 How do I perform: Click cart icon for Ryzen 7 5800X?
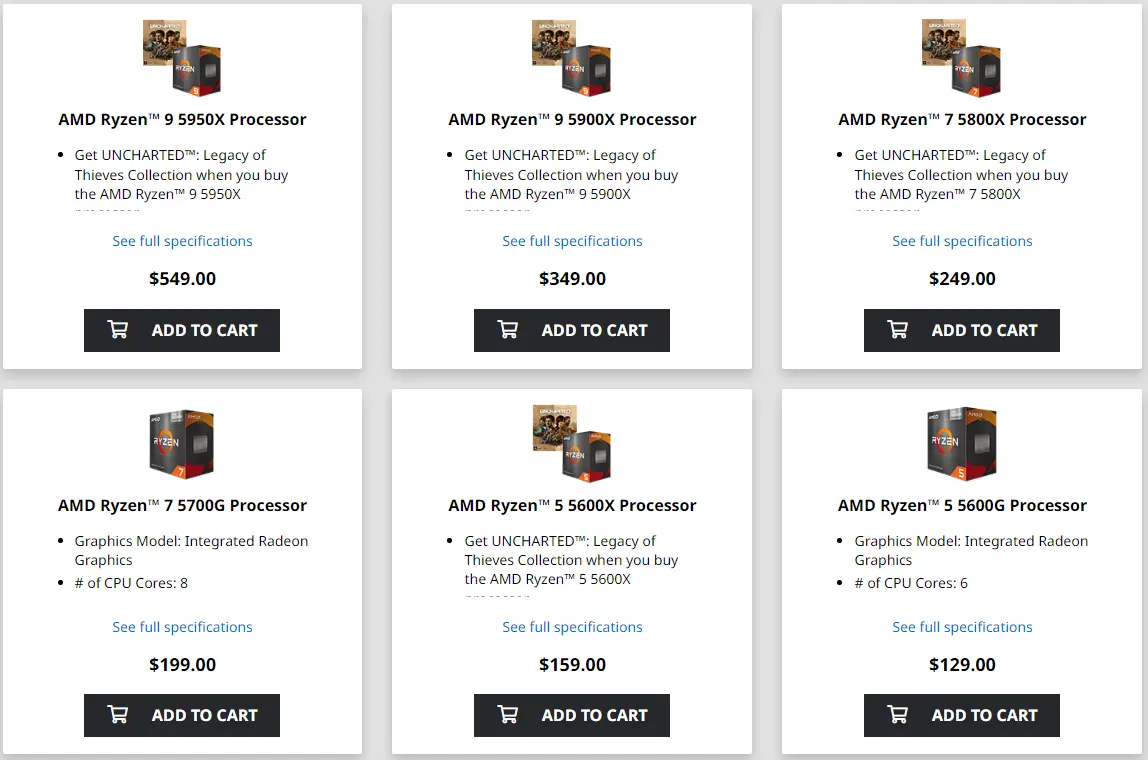click(898, 330)
